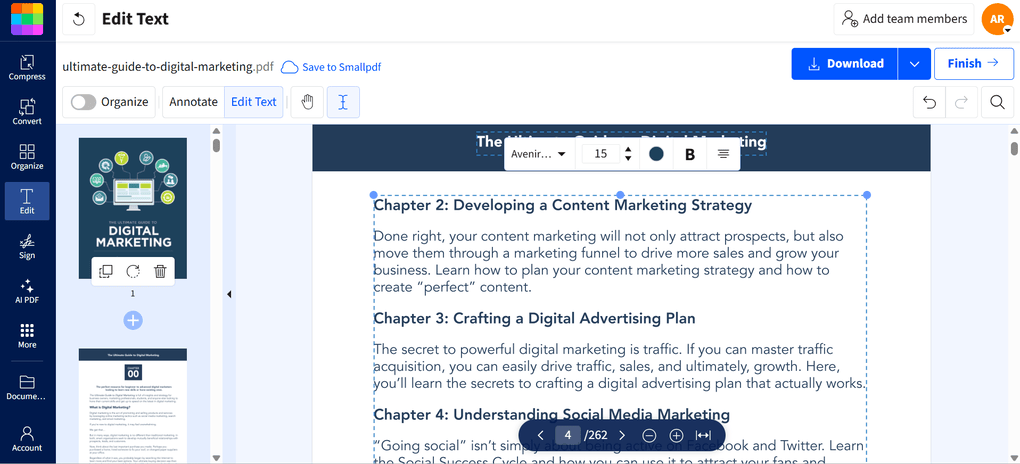This screenshot has height=464, width=1020.
Task: Open the More tools grid
Action: click(27, 335)
